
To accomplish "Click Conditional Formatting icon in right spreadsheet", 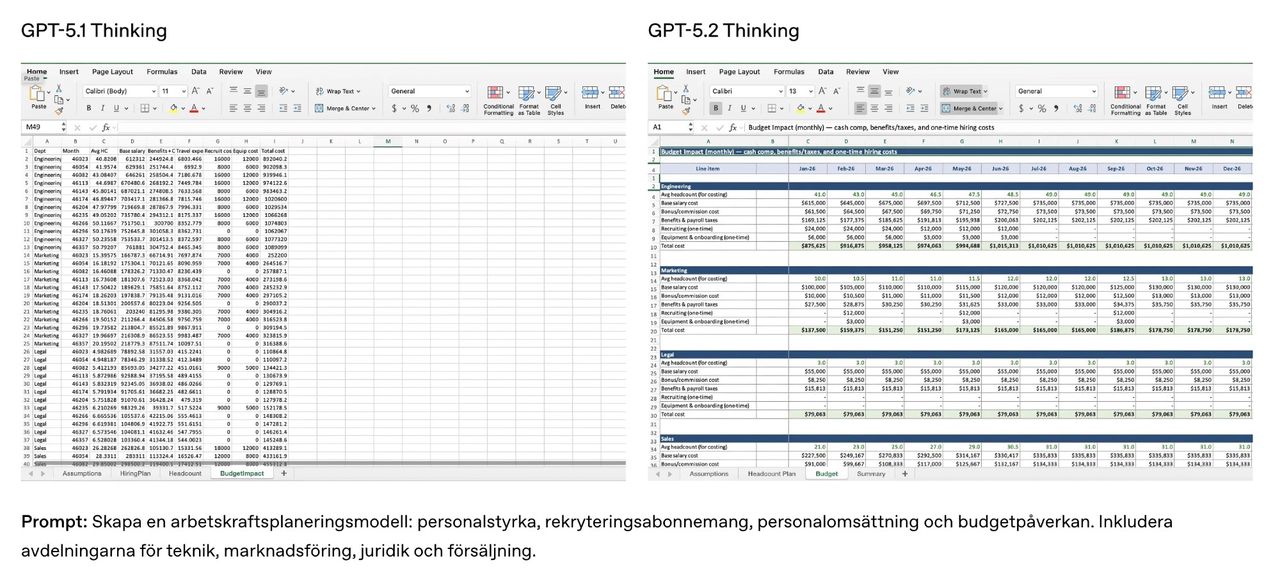I will coord(1125,91).
